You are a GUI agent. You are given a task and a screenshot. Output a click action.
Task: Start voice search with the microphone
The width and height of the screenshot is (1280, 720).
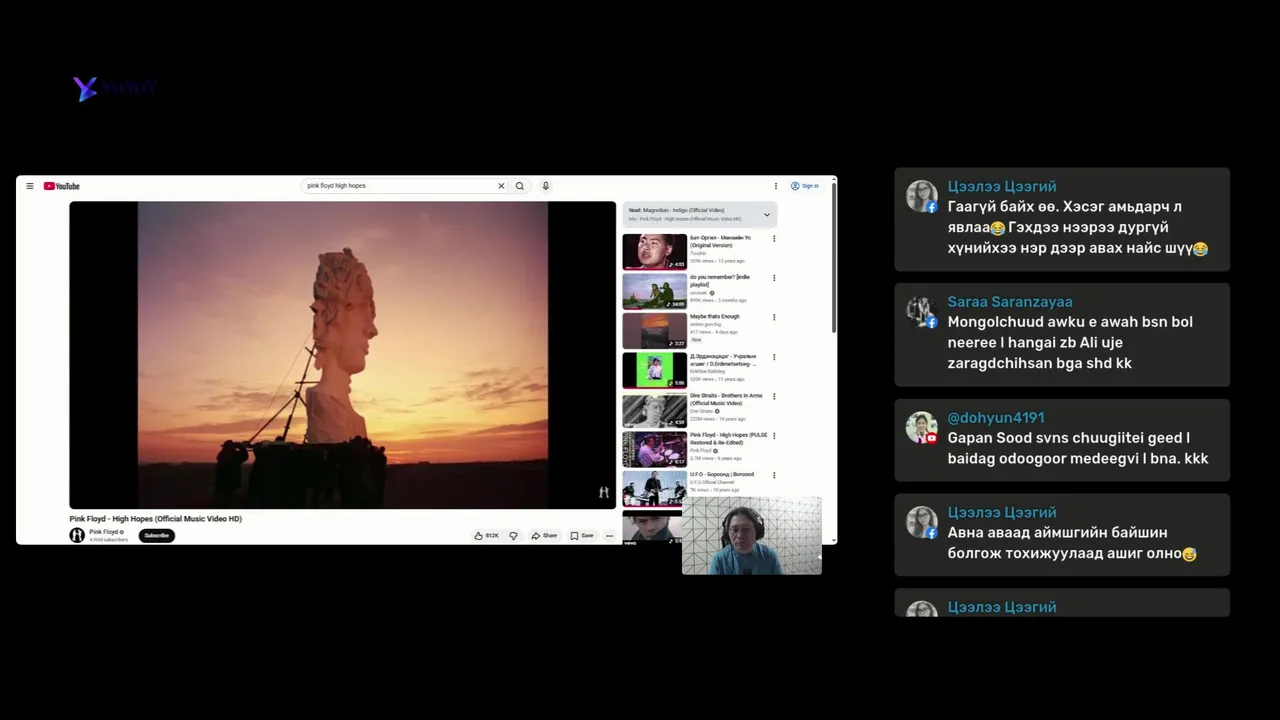[x=545, y=186]
